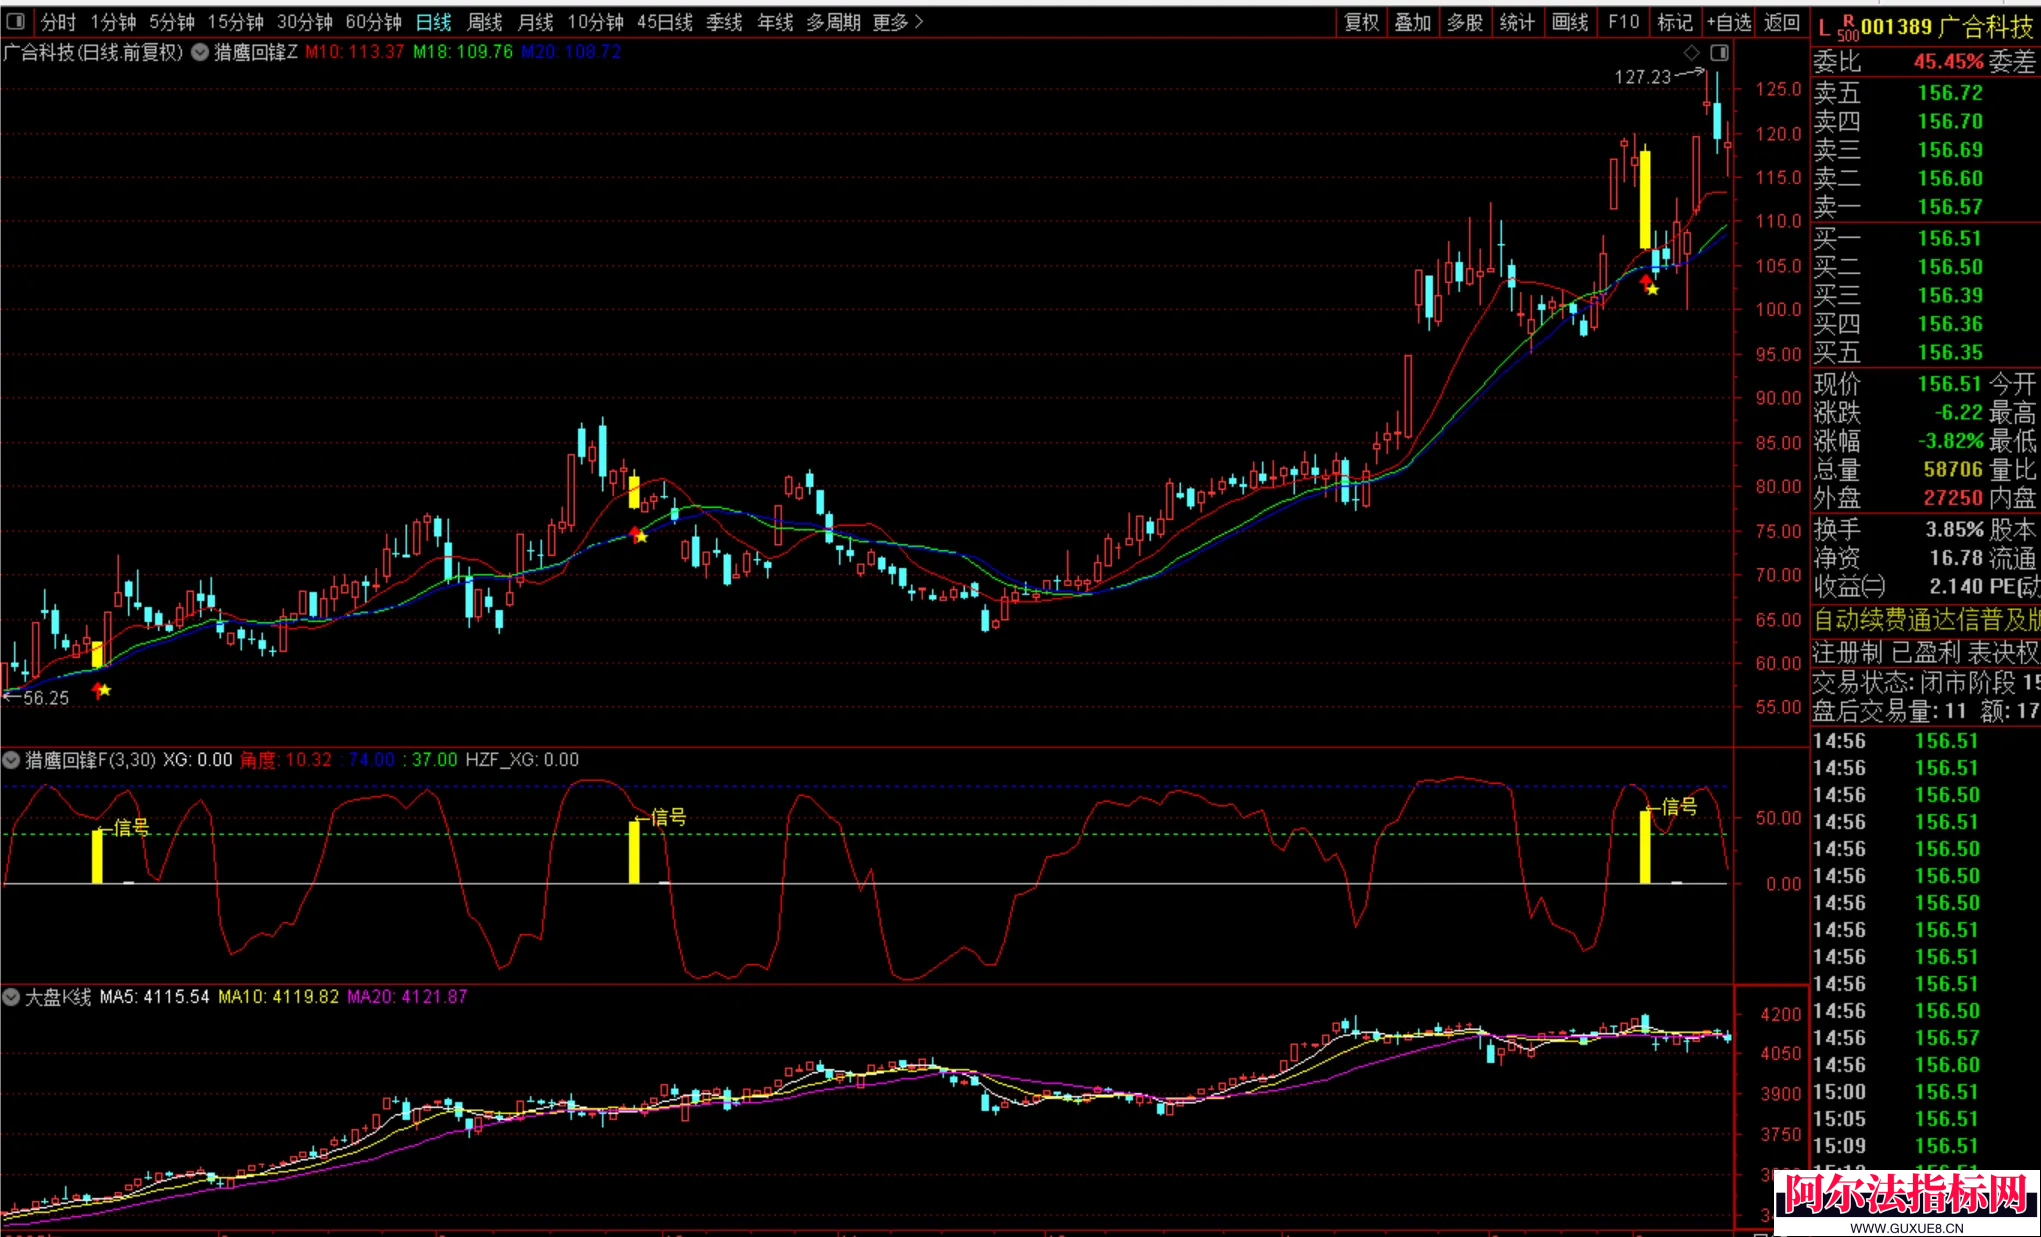Click the 换手 3.85% value
Image resolution: width=2041 pixels, height=1237 pixels.
click(x=1954, y=530)
